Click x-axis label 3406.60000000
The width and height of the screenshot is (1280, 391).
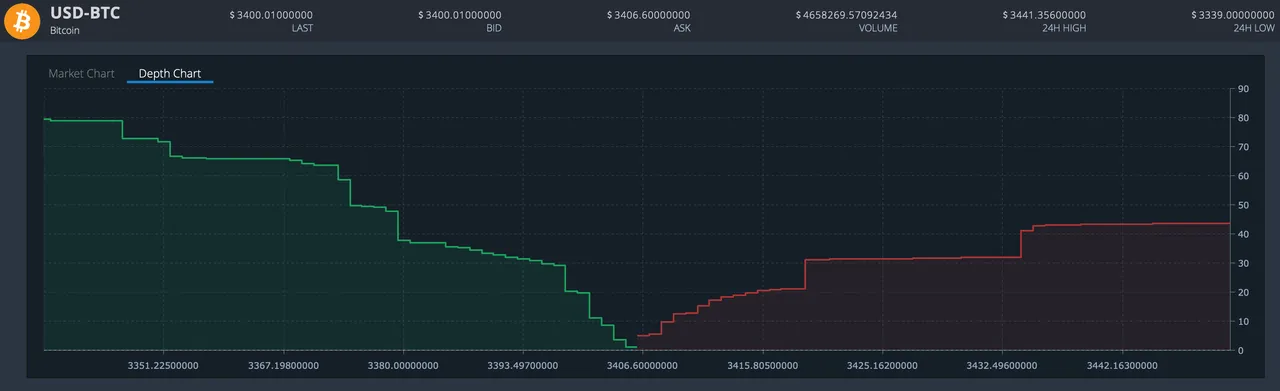(x=643, y=366)
